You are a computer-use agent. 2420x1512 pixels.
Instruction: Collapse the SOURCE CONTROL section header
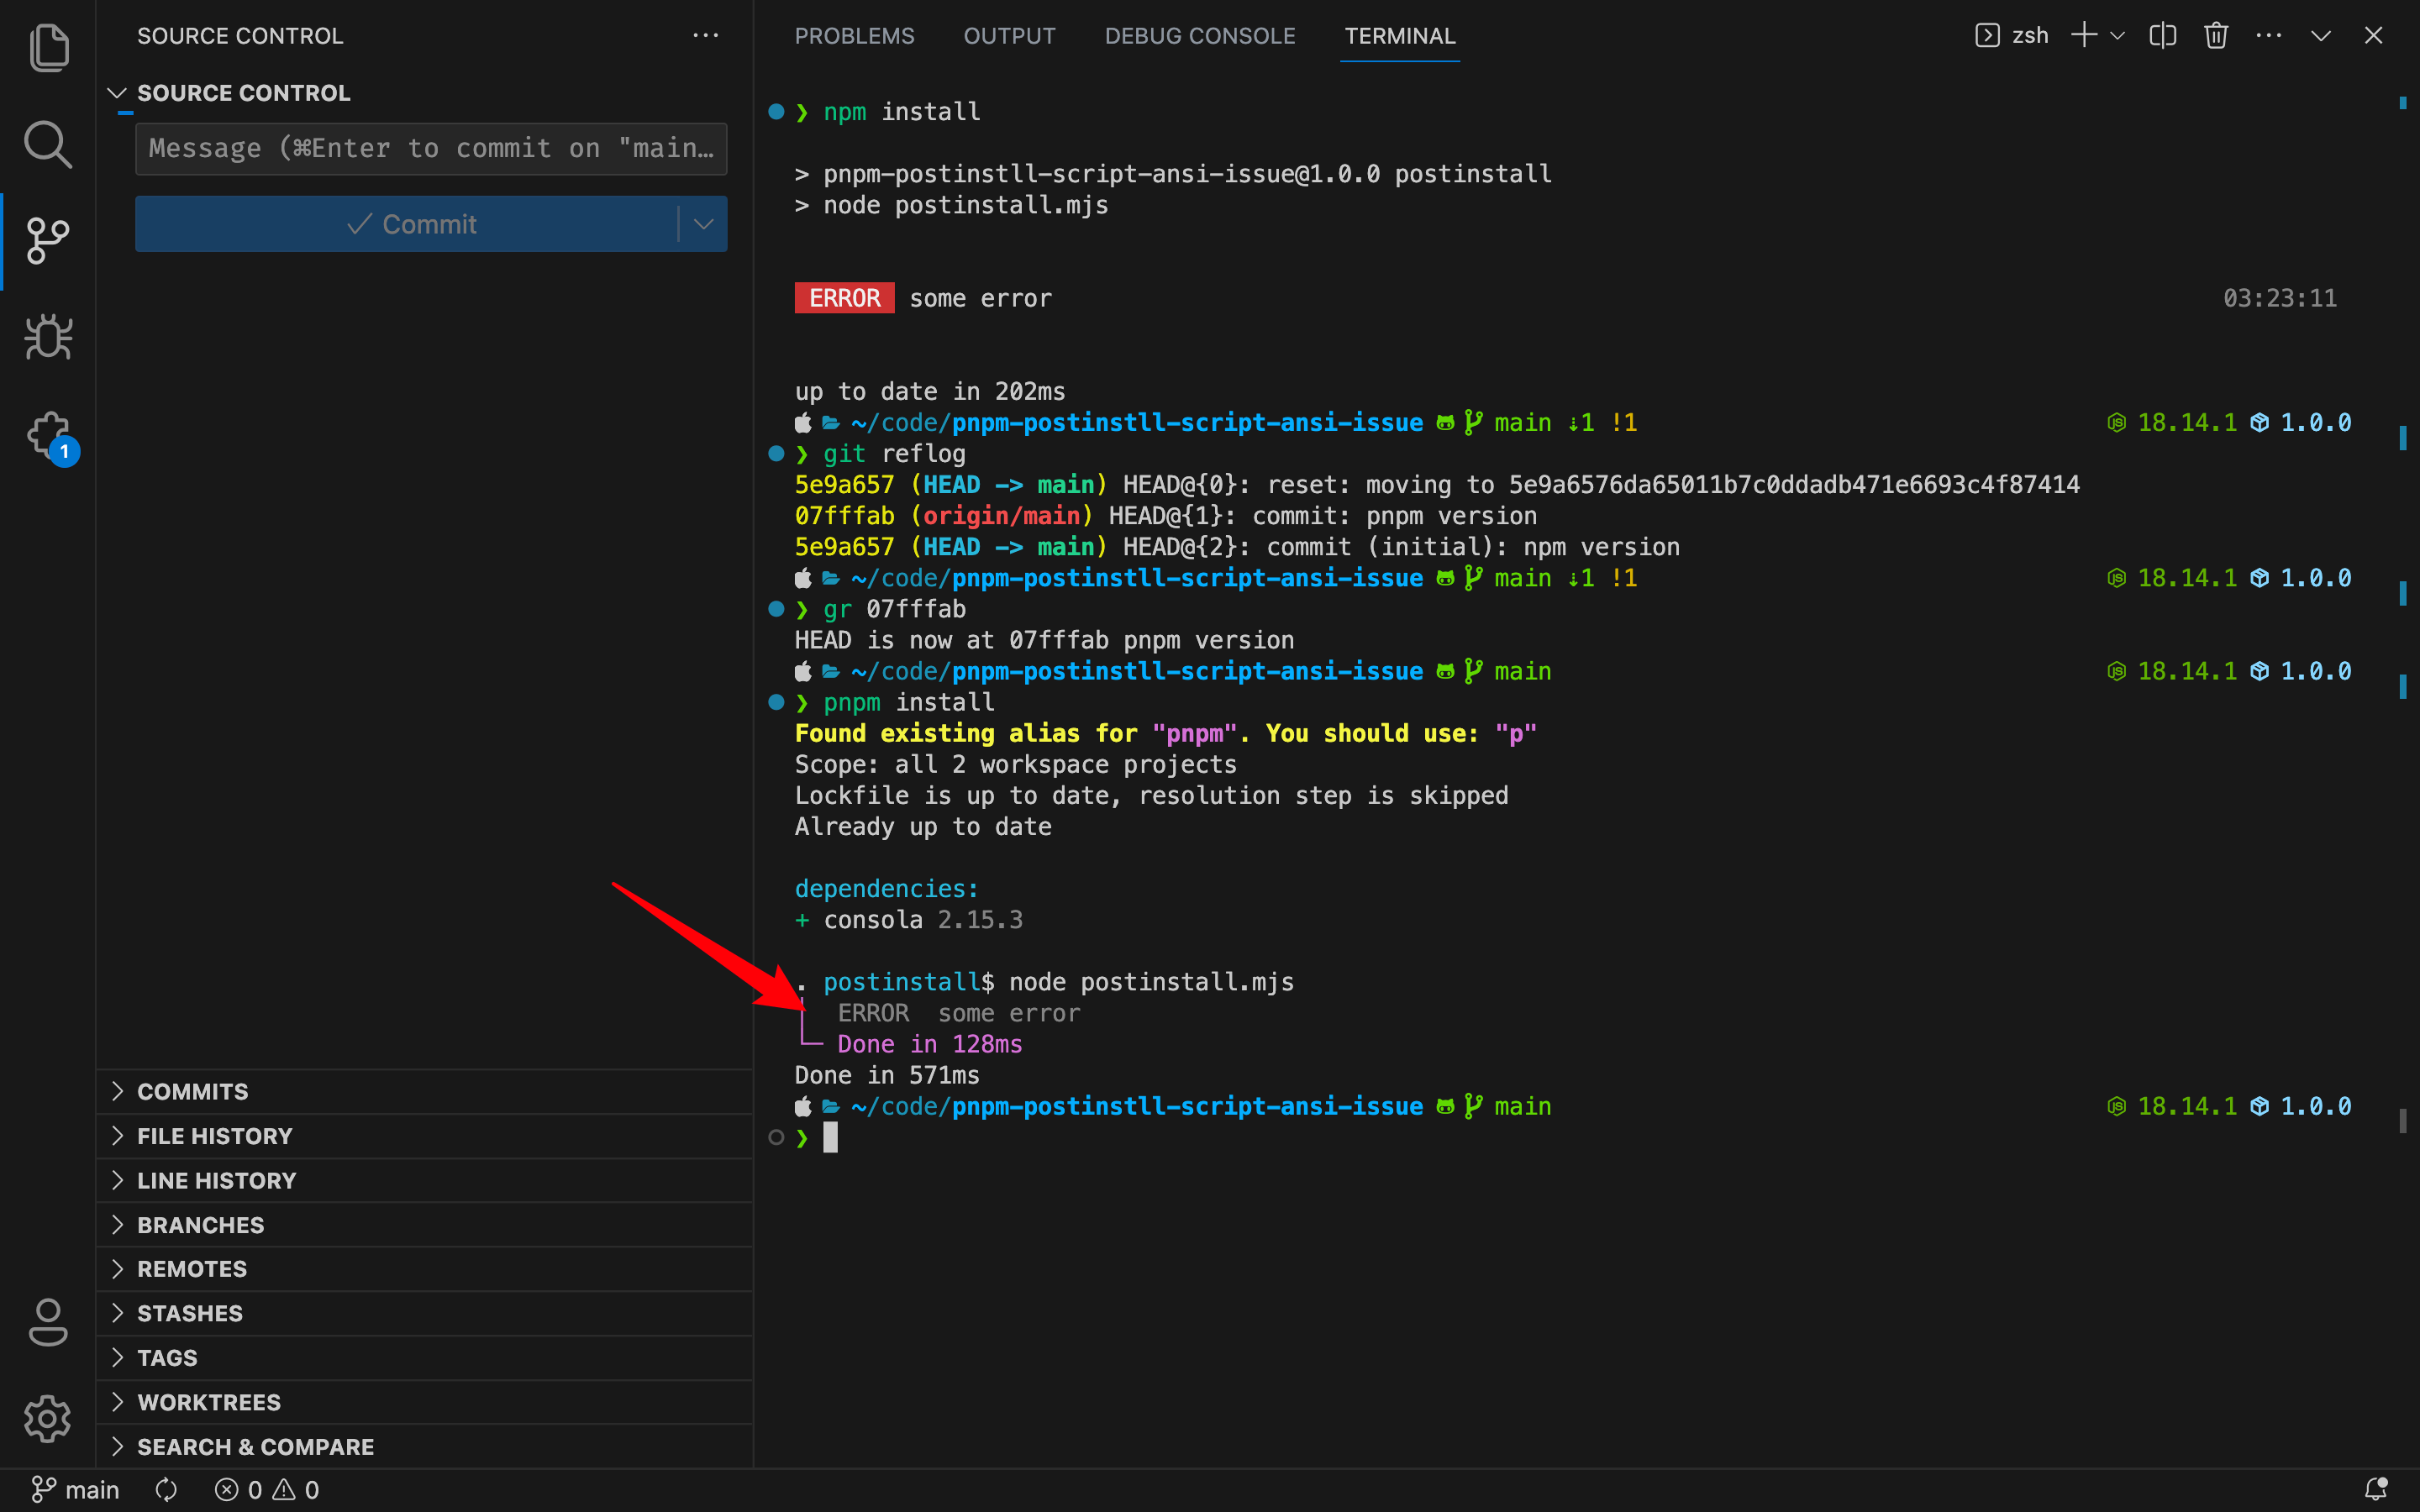click(243, 93)
